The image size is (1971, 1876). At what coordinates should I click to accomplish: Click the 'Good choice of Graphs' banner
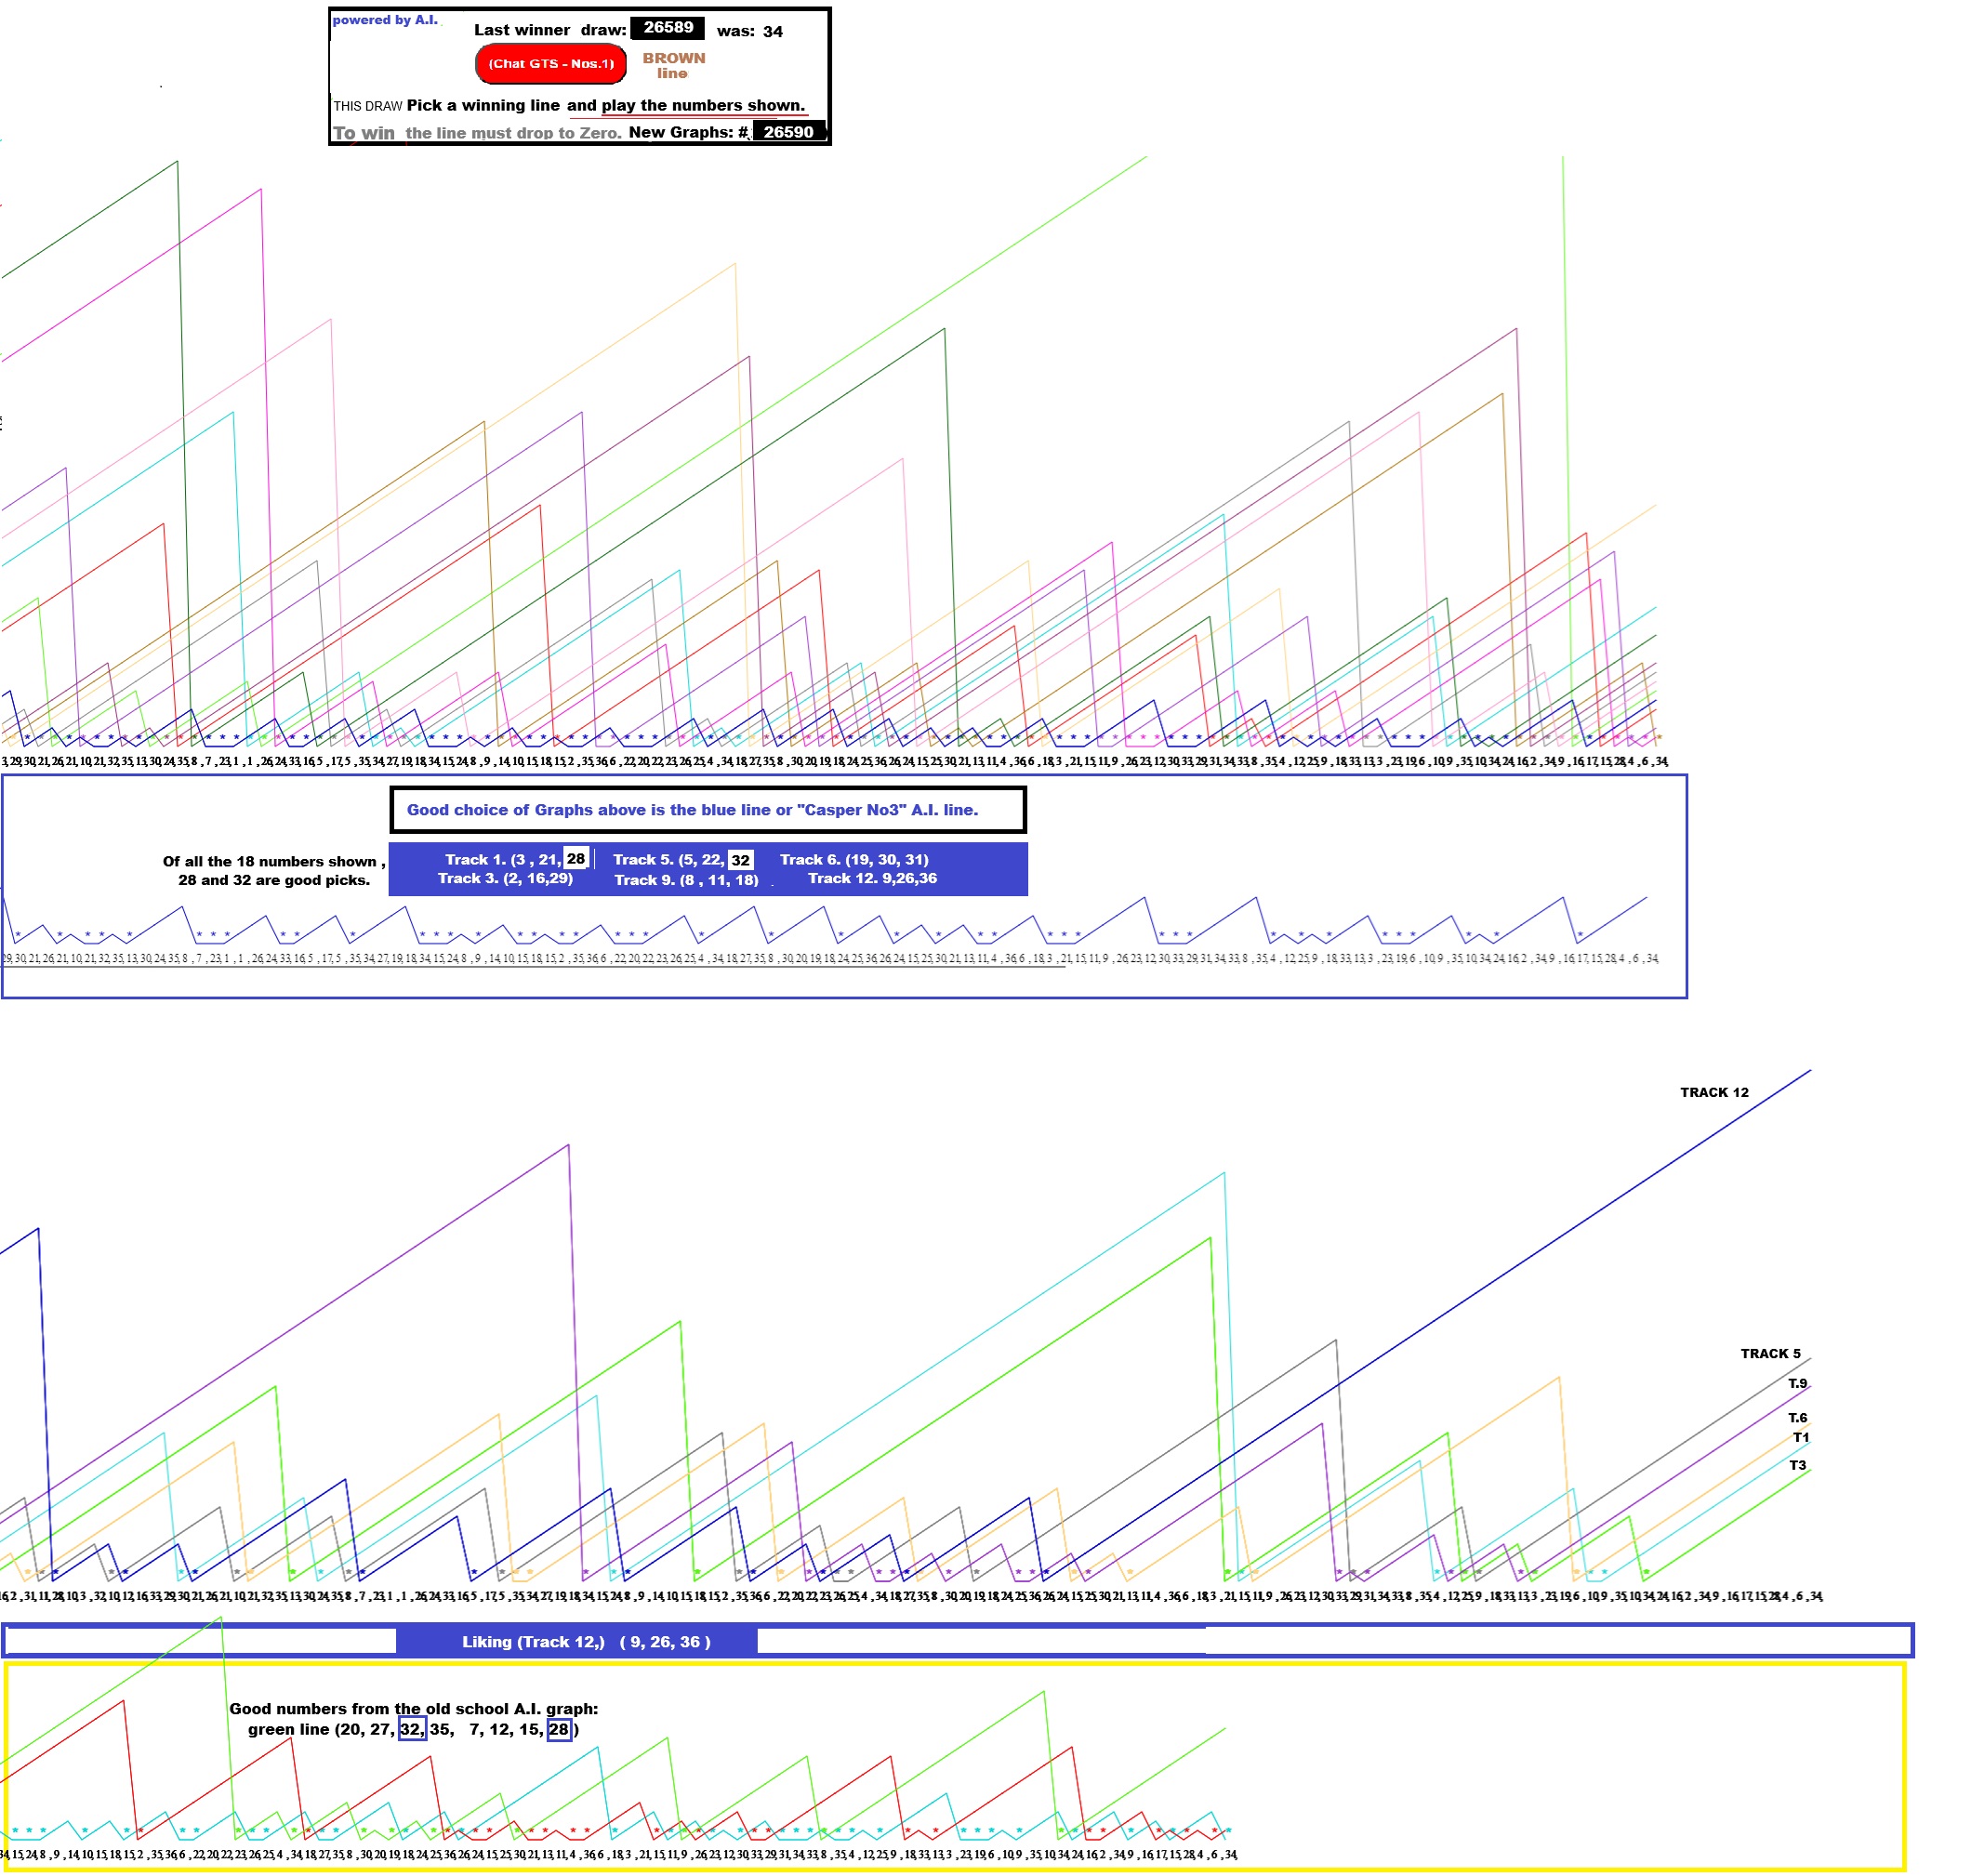coord(707,810)
